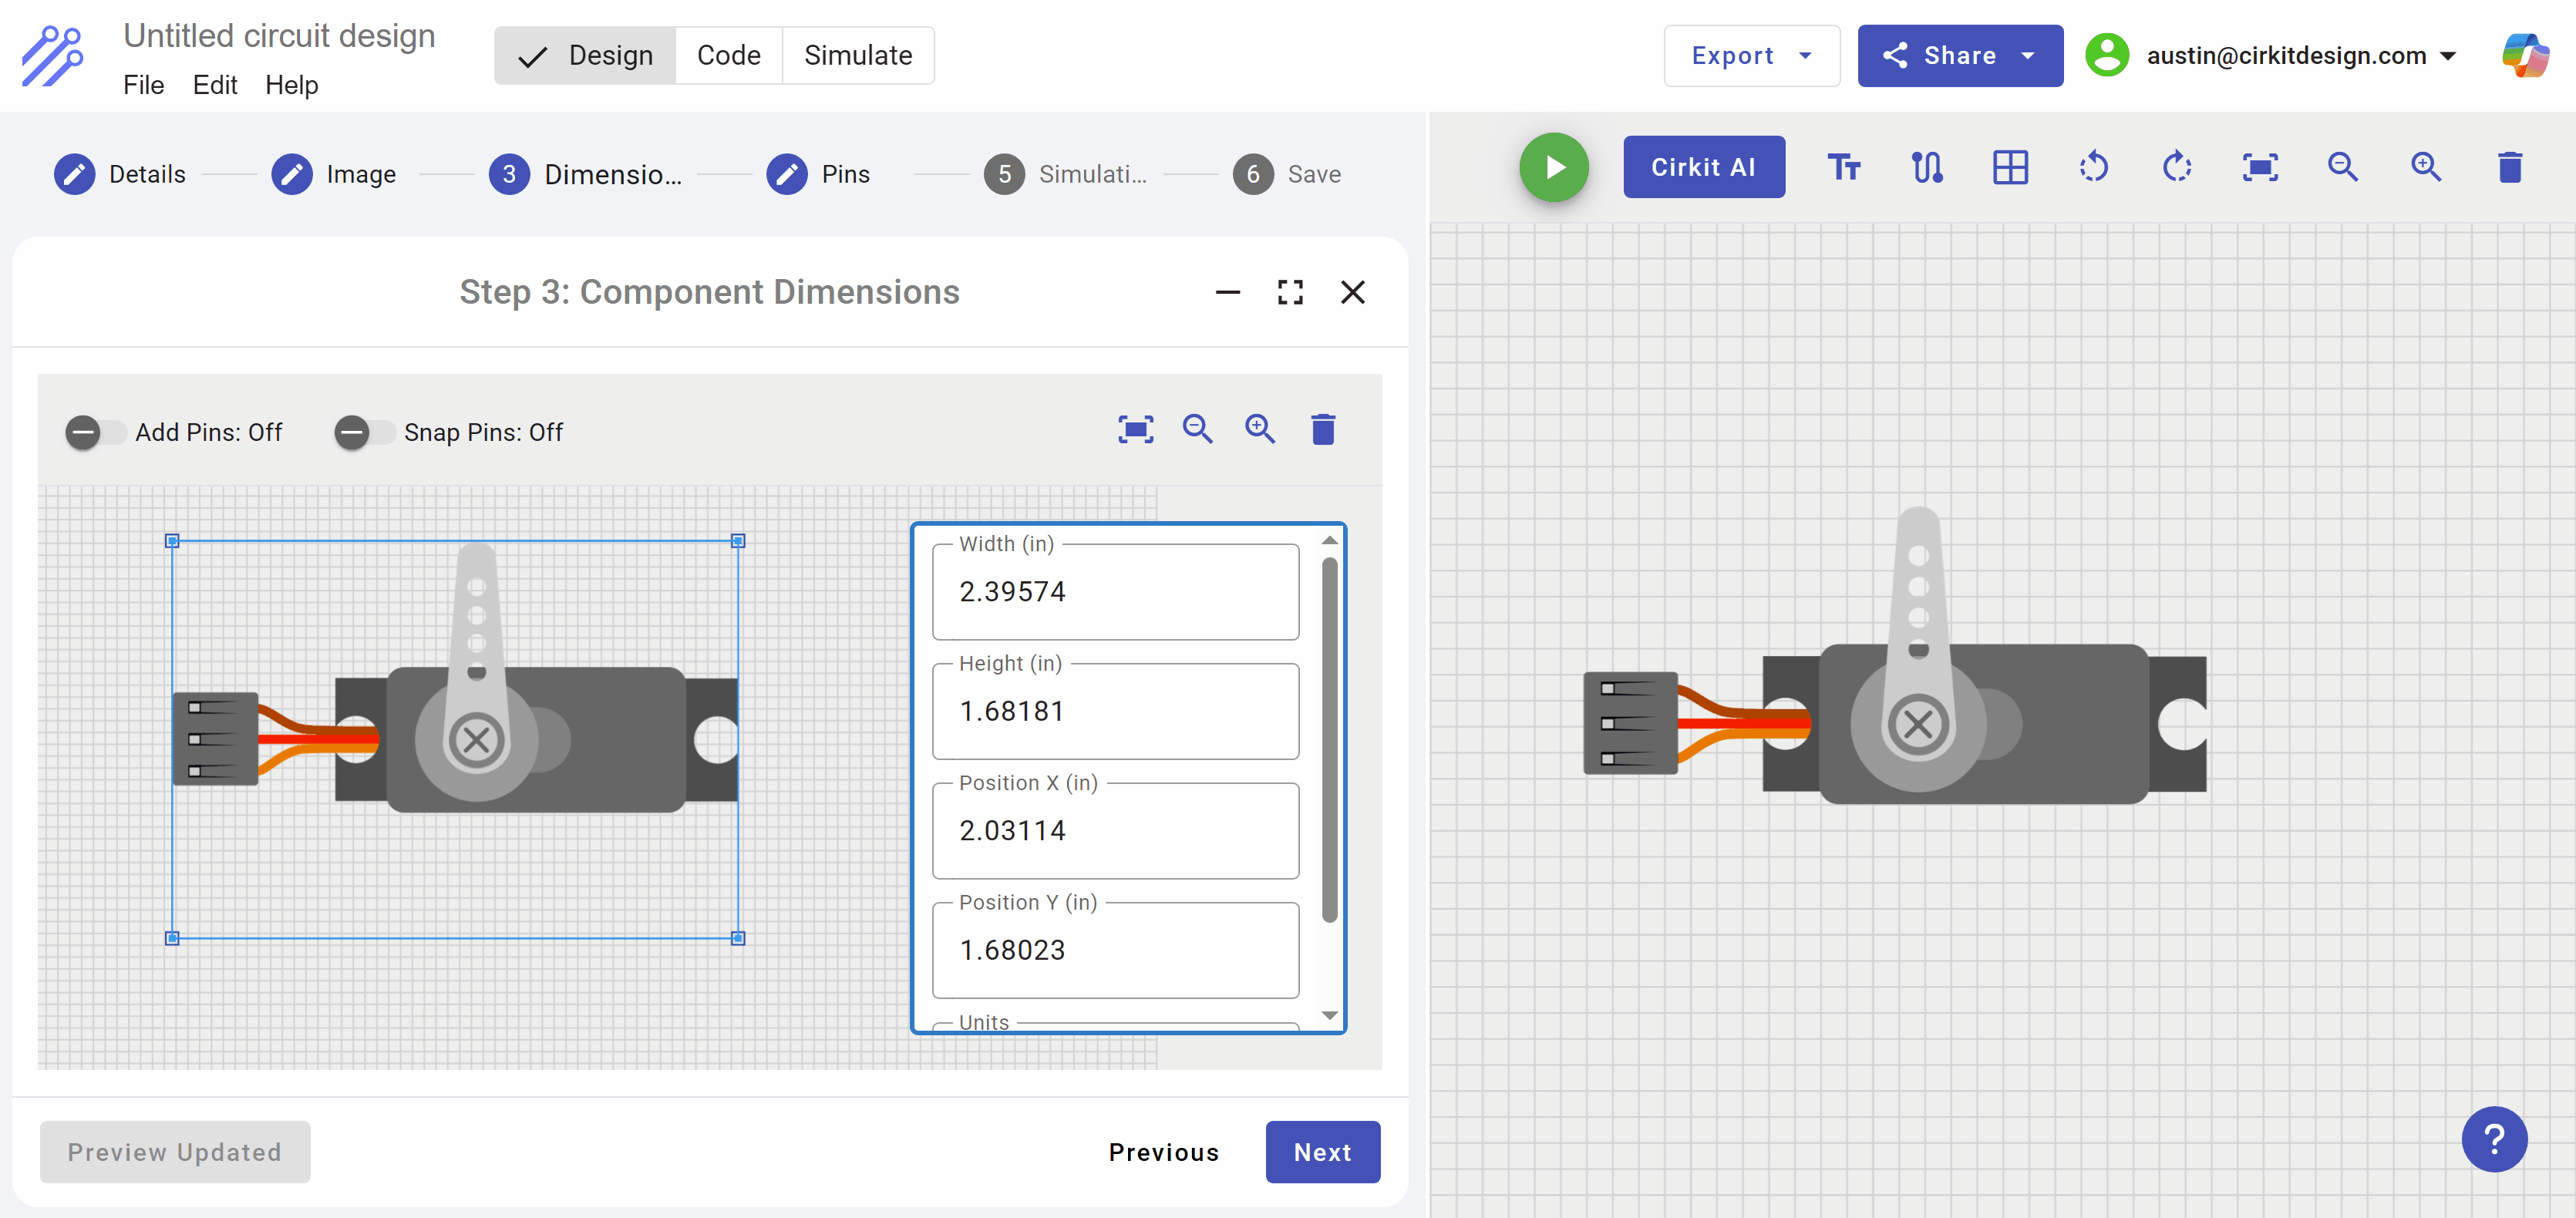Click the Next button
Image resolution: width=2576 pixels, height=1218 pixels.
tap(1322, 1152)
